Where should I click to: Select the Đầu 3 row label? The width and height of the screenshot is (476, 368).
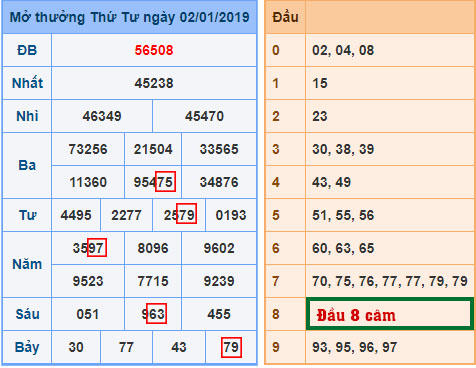(276, 149)
